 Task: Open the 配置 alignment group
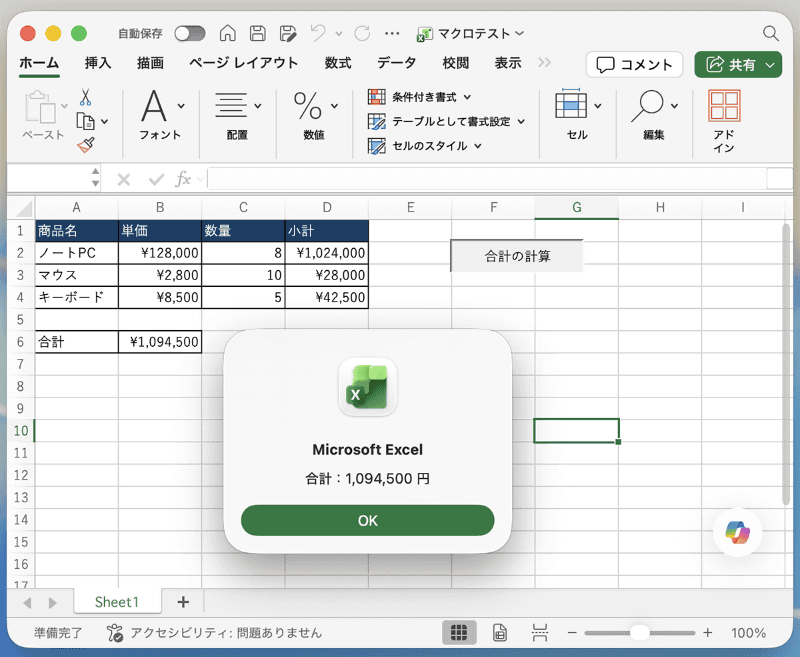pyautogui.click(x=237, y=115)
